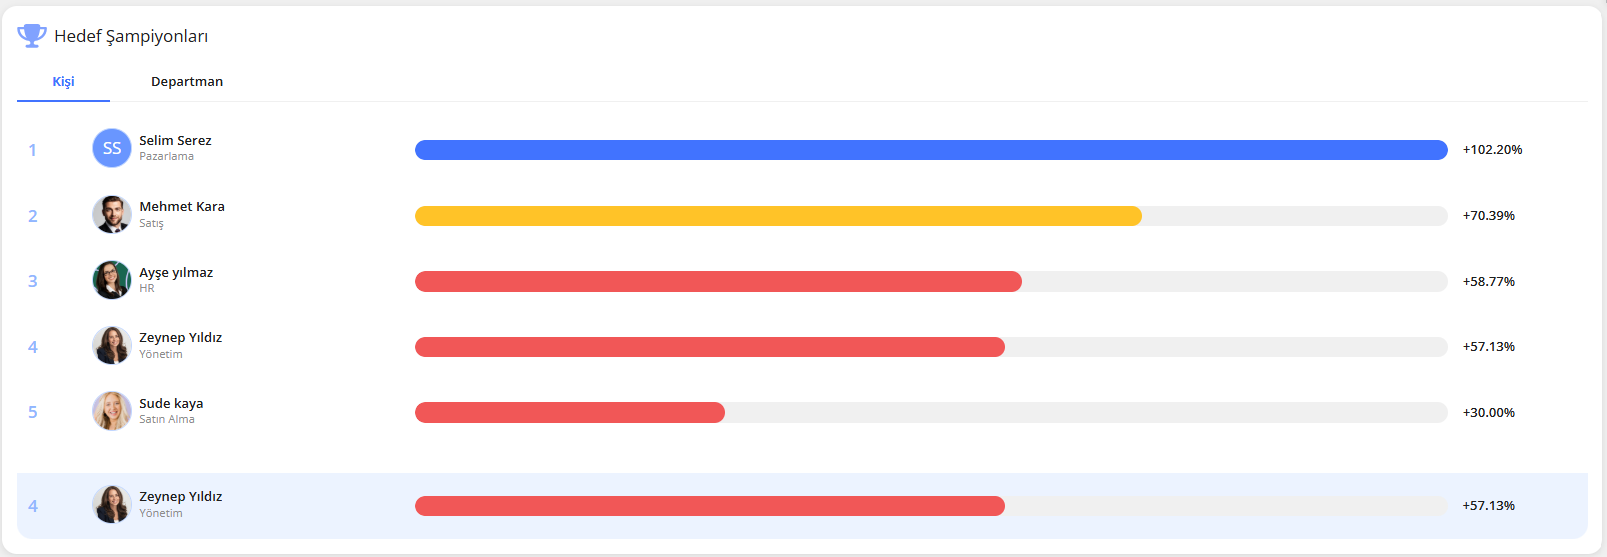Click Ayşe yılmaz's profile photo
Image resolution: width=1607 pixels, height=557 pixels.
coord(112,280)
